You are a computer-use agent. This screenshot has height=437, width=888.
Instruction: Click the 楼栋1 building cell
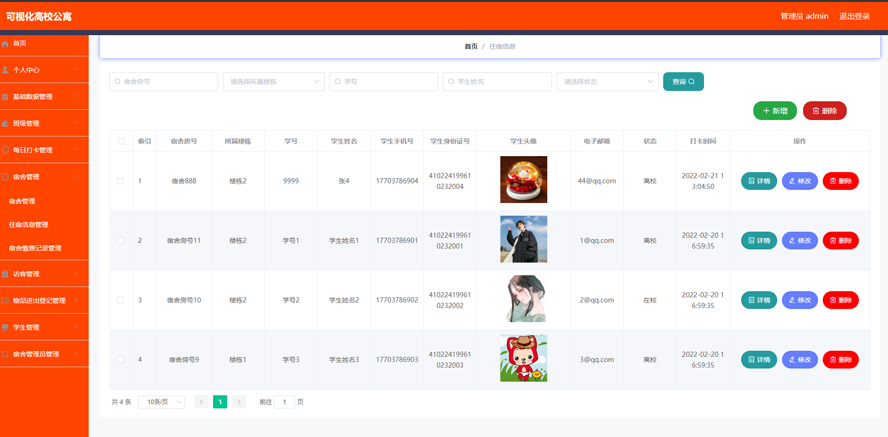point(238,359)
